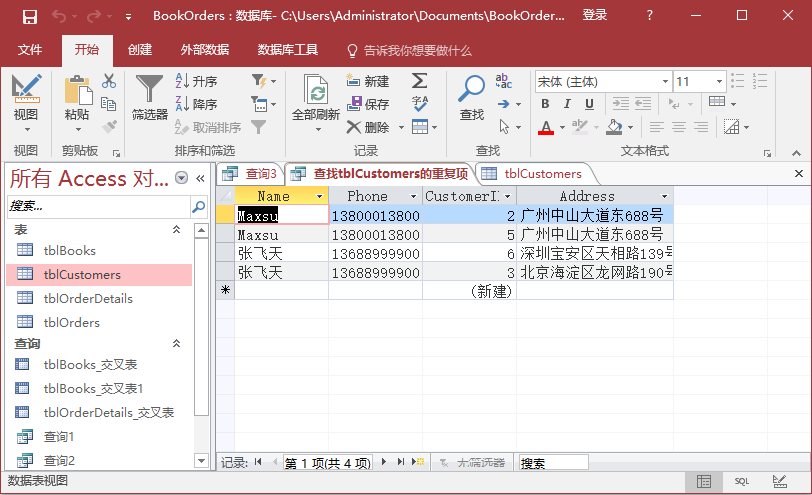Click Refresh All (全部刷新) icon
Viewport: 812px width, 495px height.
point(316,98)
